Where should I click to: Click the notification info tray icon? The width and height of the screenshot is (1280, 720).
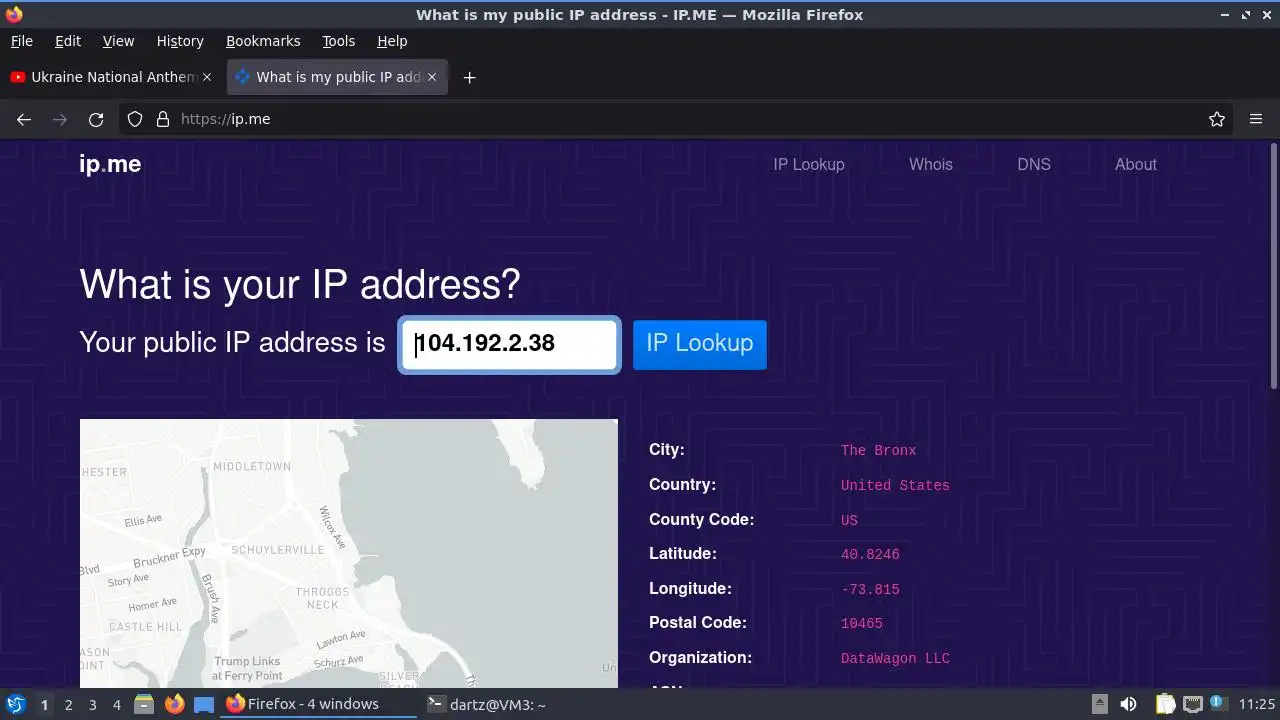click(1218, 704)
